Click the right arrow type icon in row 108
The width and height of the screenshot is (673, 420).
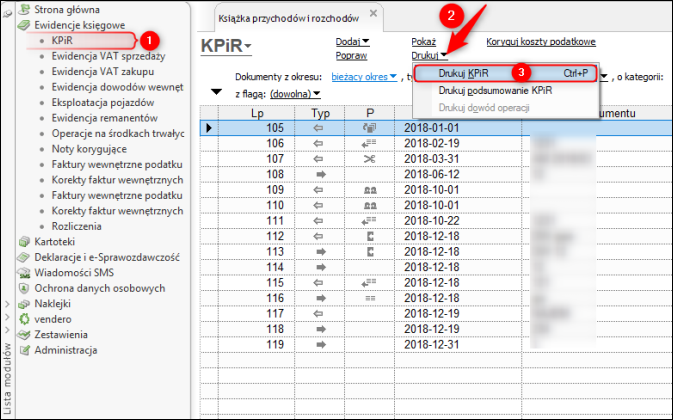point(321,175)
